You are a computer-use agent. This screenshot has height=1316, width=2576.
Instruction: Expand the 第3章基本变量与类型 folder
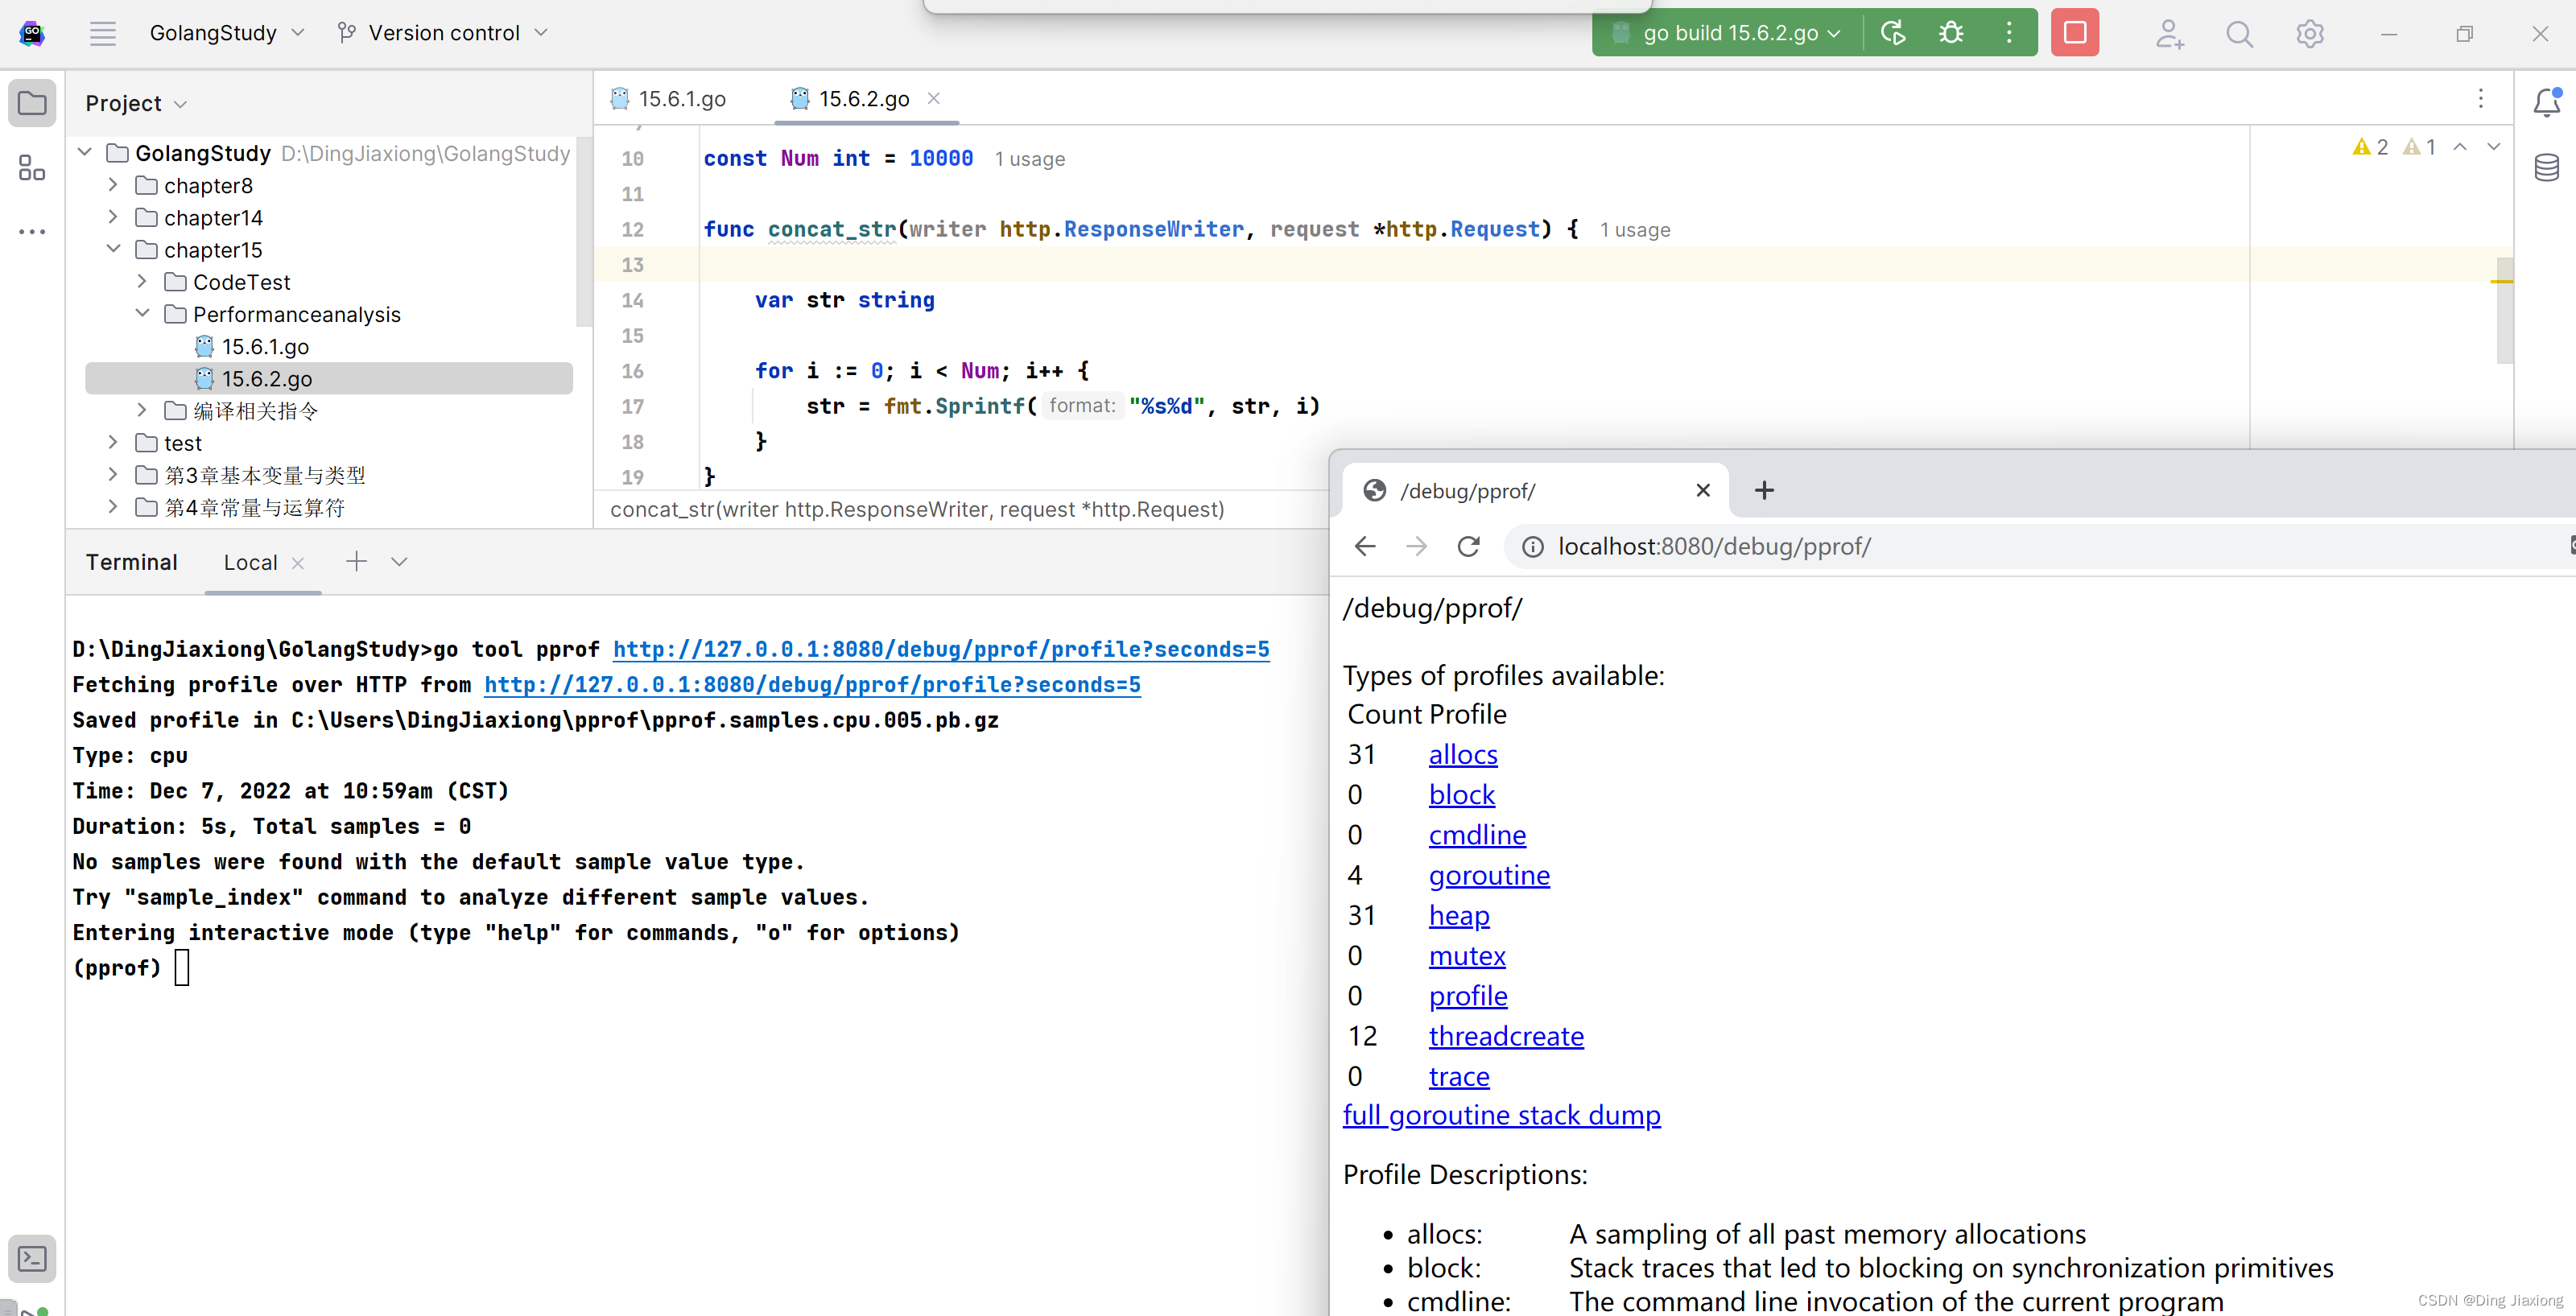click(113, 474)
